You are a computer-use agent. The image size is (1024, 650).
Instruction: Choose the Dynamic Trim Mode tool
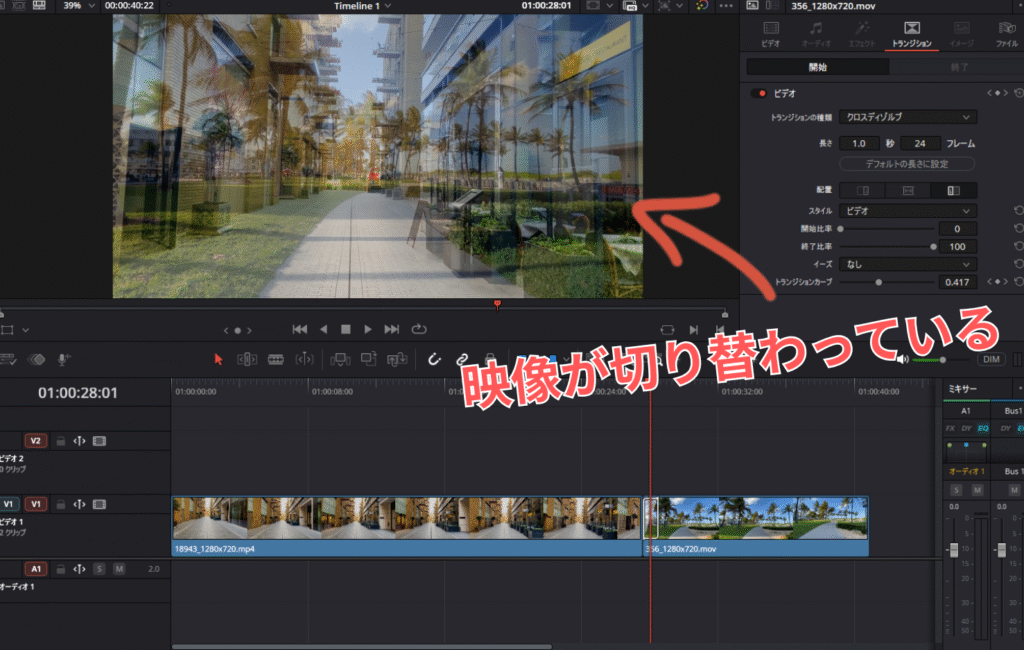[x=276, y=359]
